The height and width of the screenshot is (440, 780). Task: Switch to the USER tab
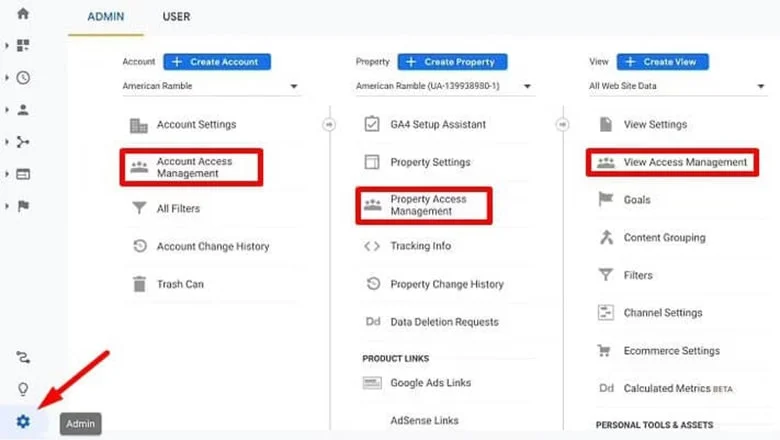[x=176, y=17]
